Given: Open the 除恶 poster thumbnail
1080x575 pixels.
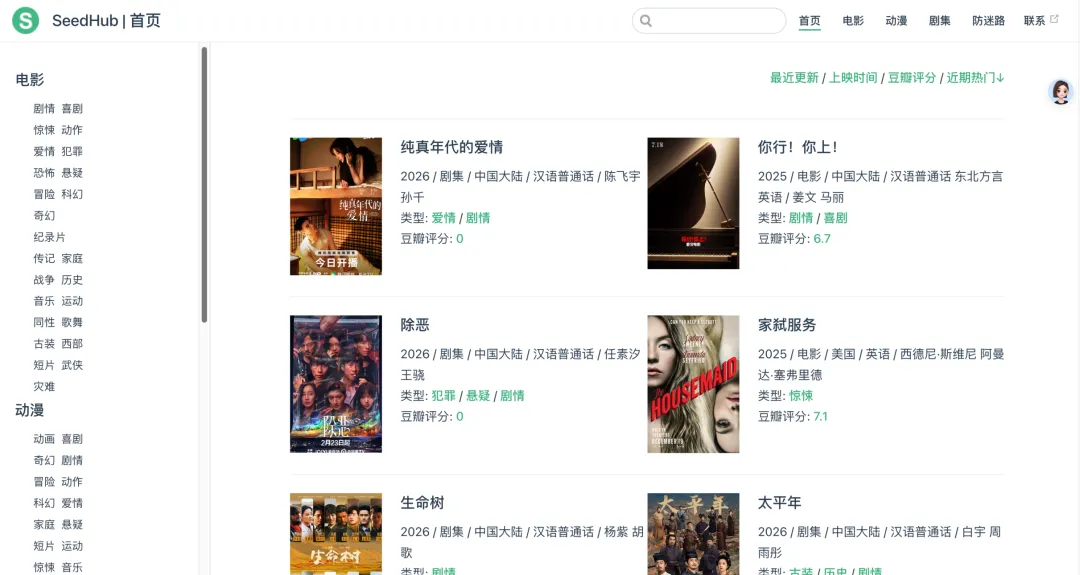Looking at the screenshot, I should pos(336,384).
